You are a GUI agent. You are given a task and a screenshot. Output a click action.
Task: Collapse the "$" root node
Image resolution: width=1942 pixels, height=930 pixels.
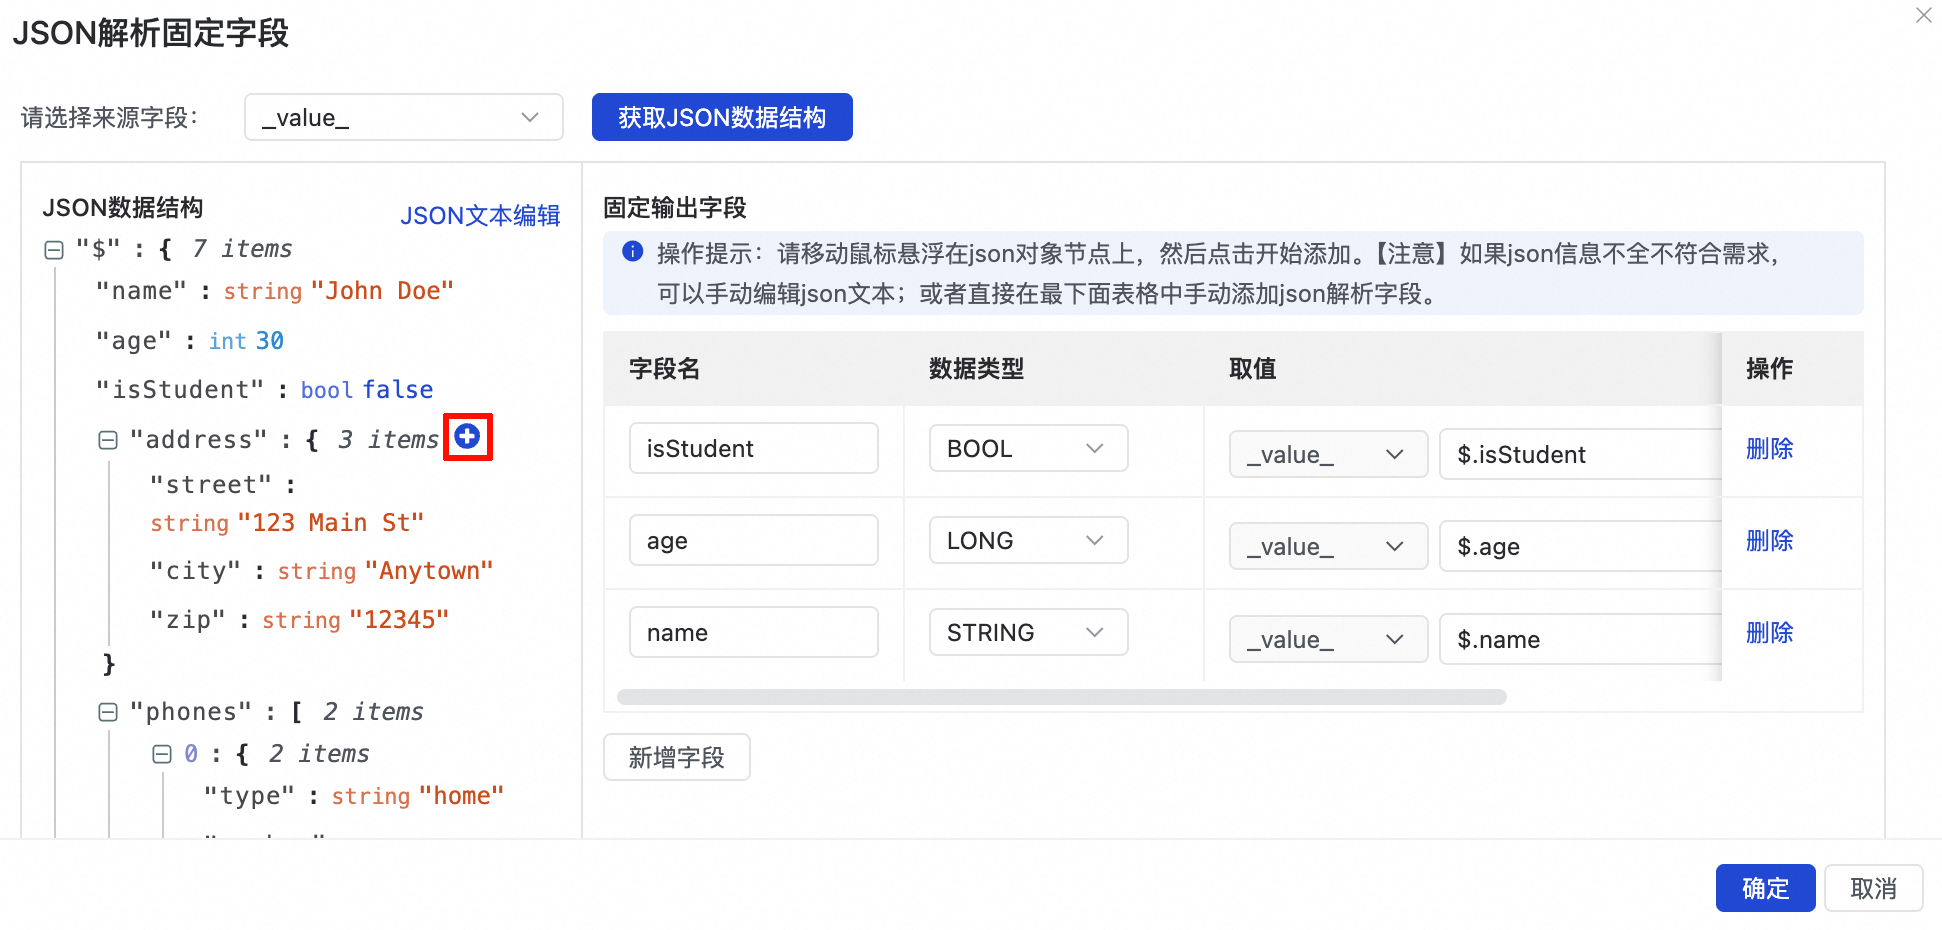(54, 250)
